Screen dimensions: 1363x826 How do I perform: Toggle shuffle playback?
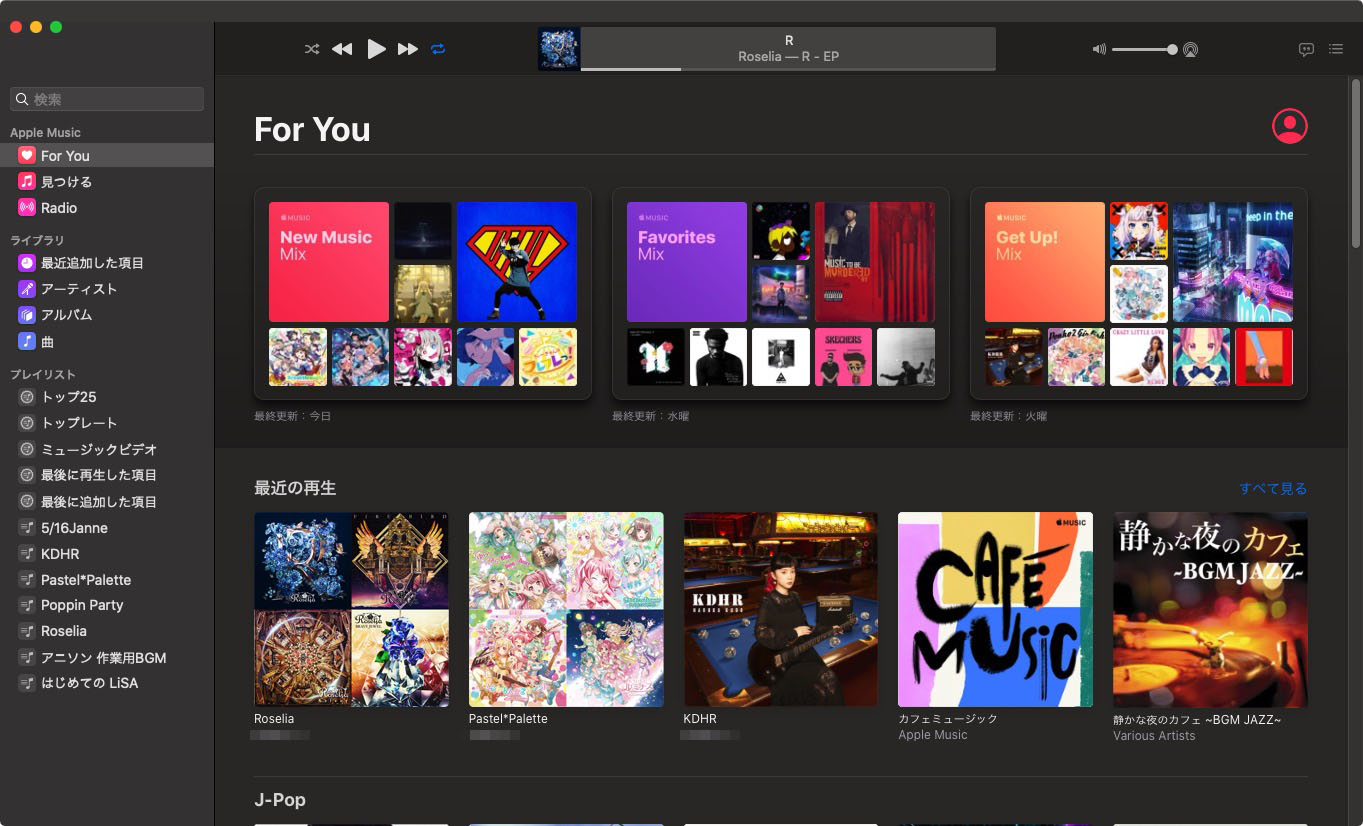tap(312, 49)
